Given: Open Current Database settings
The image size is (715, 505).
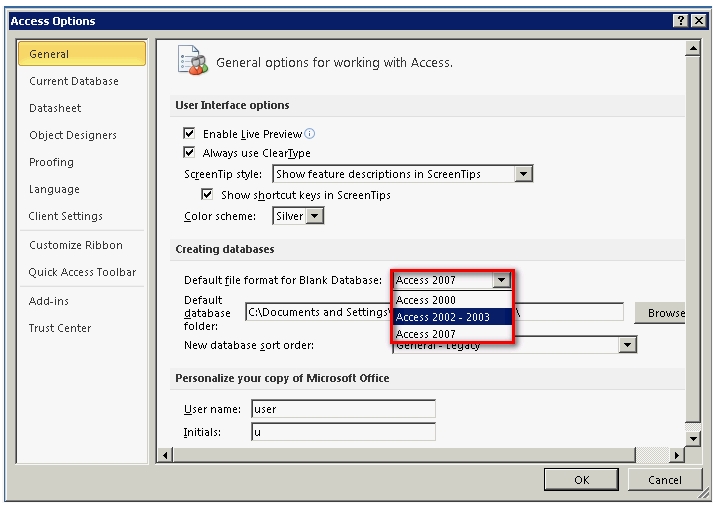Looking at the screenshot, I should point(82,81).
